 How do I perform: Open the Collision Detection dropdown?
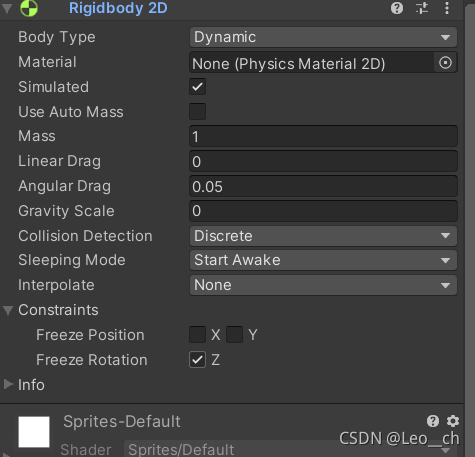[x=323, y=236]
